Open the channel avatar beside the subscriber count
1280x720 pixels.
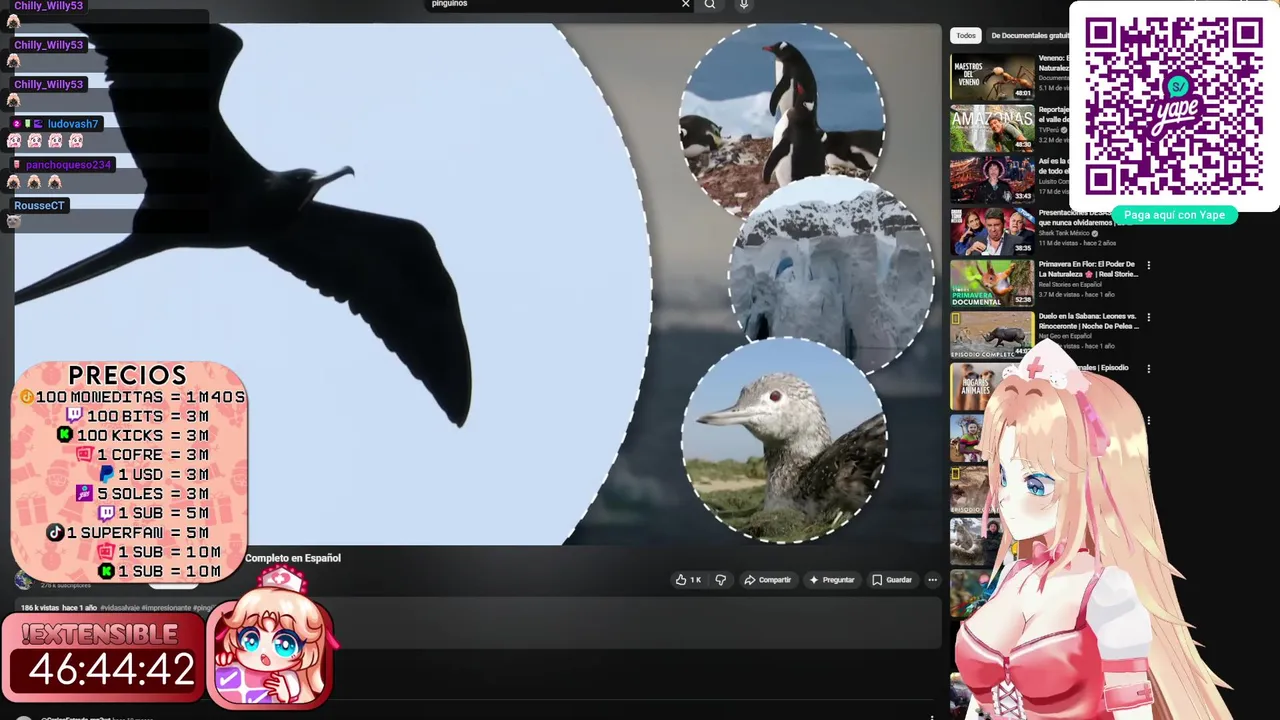pos(24,580)
